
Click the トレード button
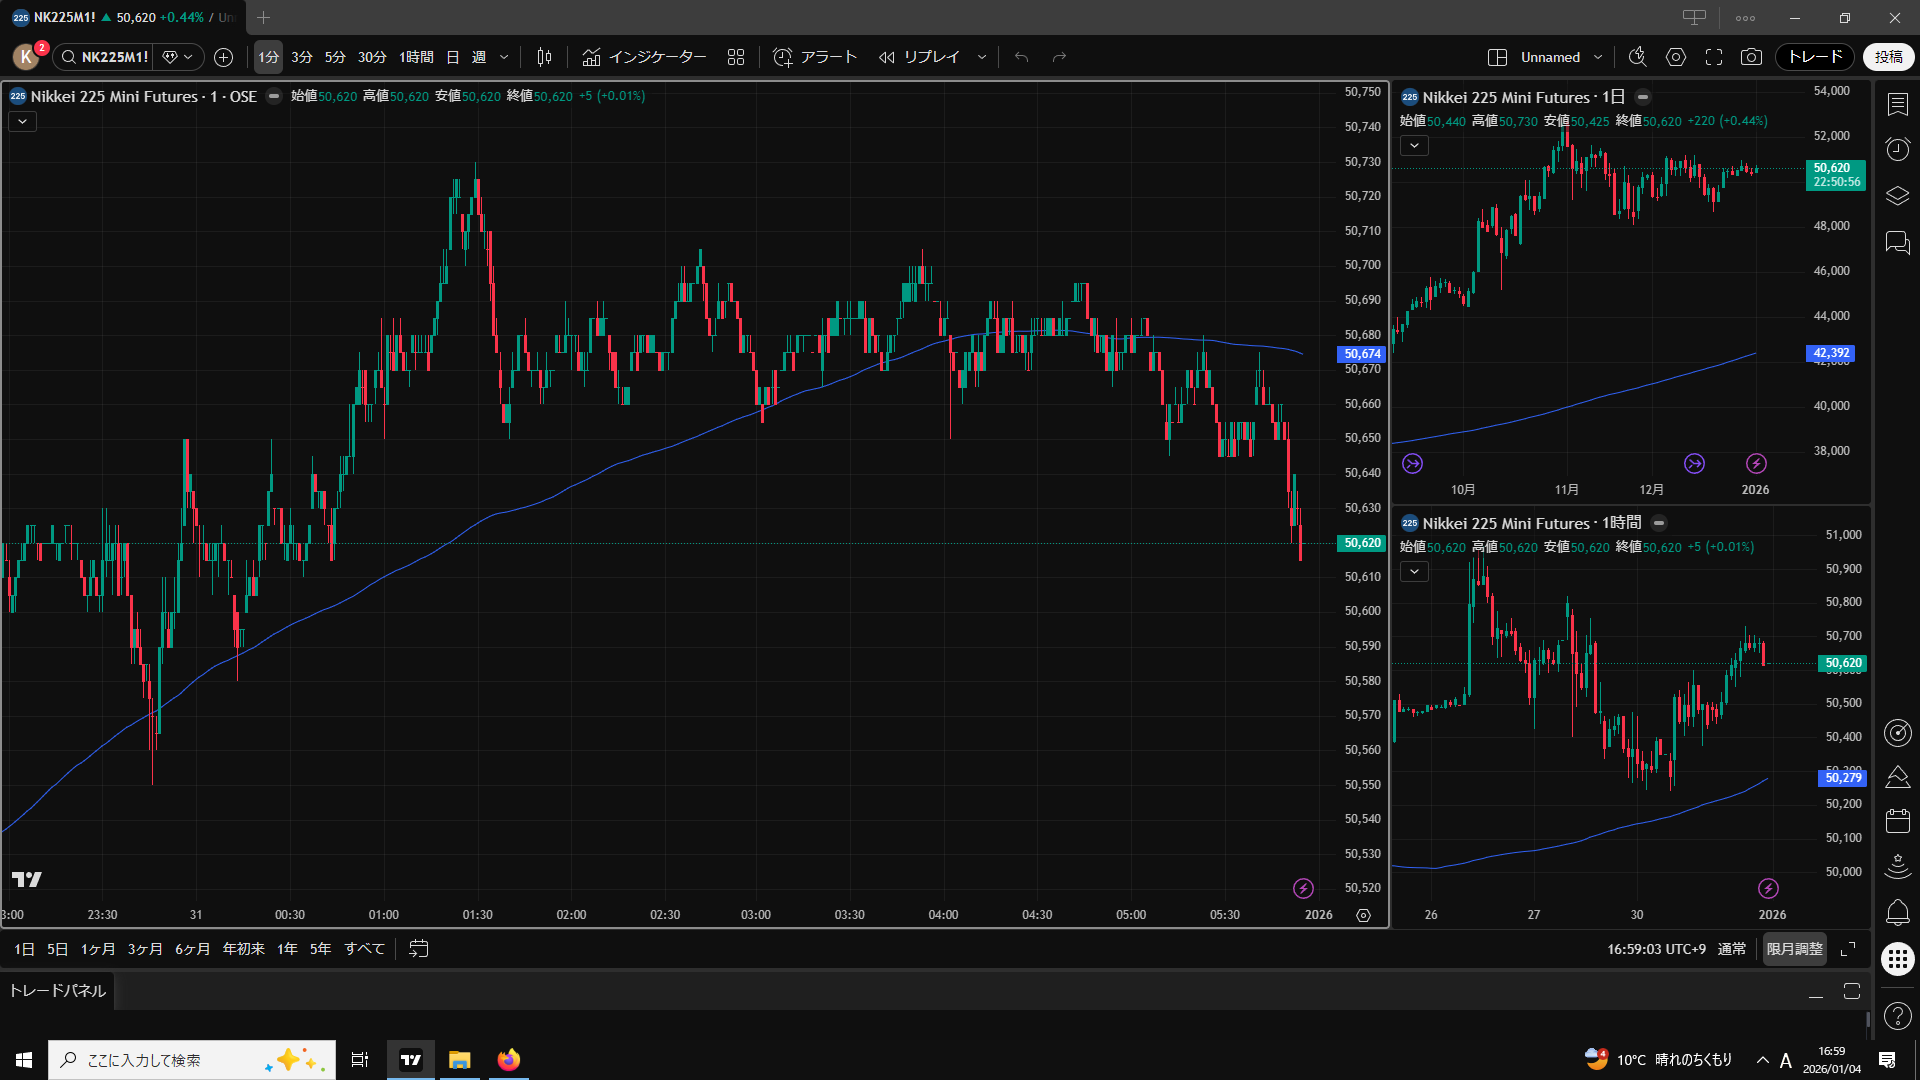(x=1814, y=57)
